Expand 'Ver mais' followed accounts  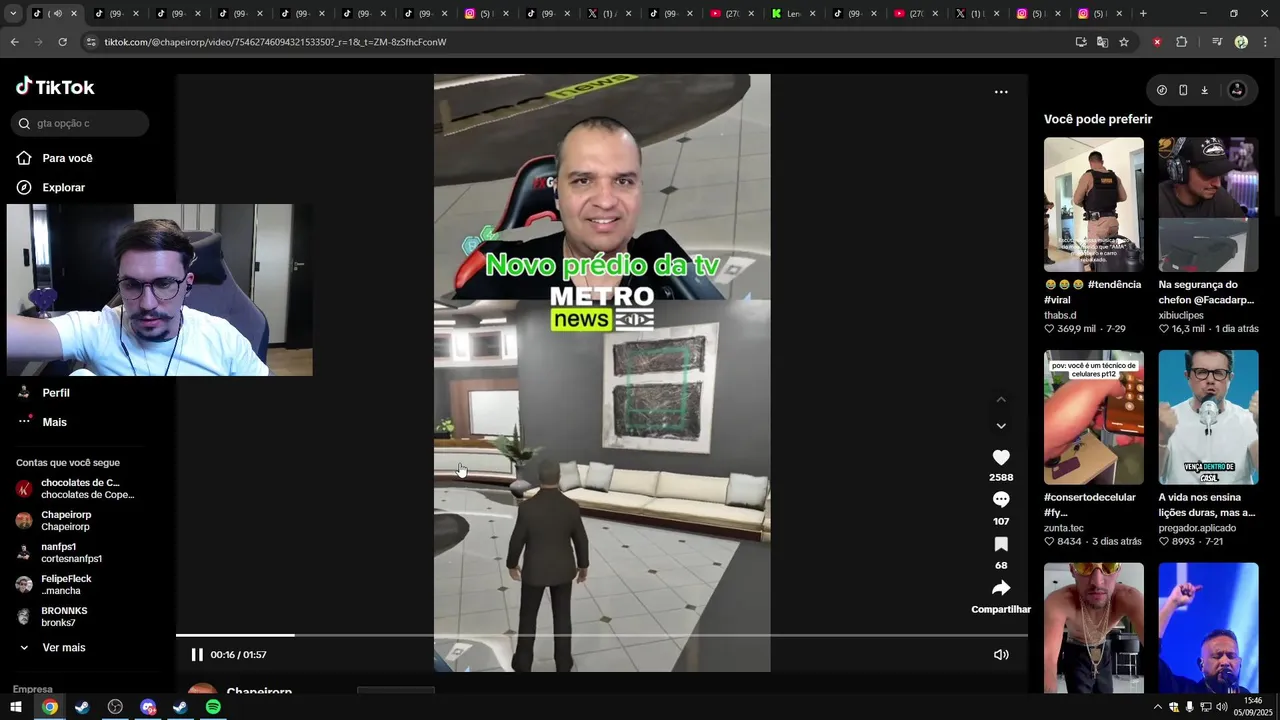63,648
